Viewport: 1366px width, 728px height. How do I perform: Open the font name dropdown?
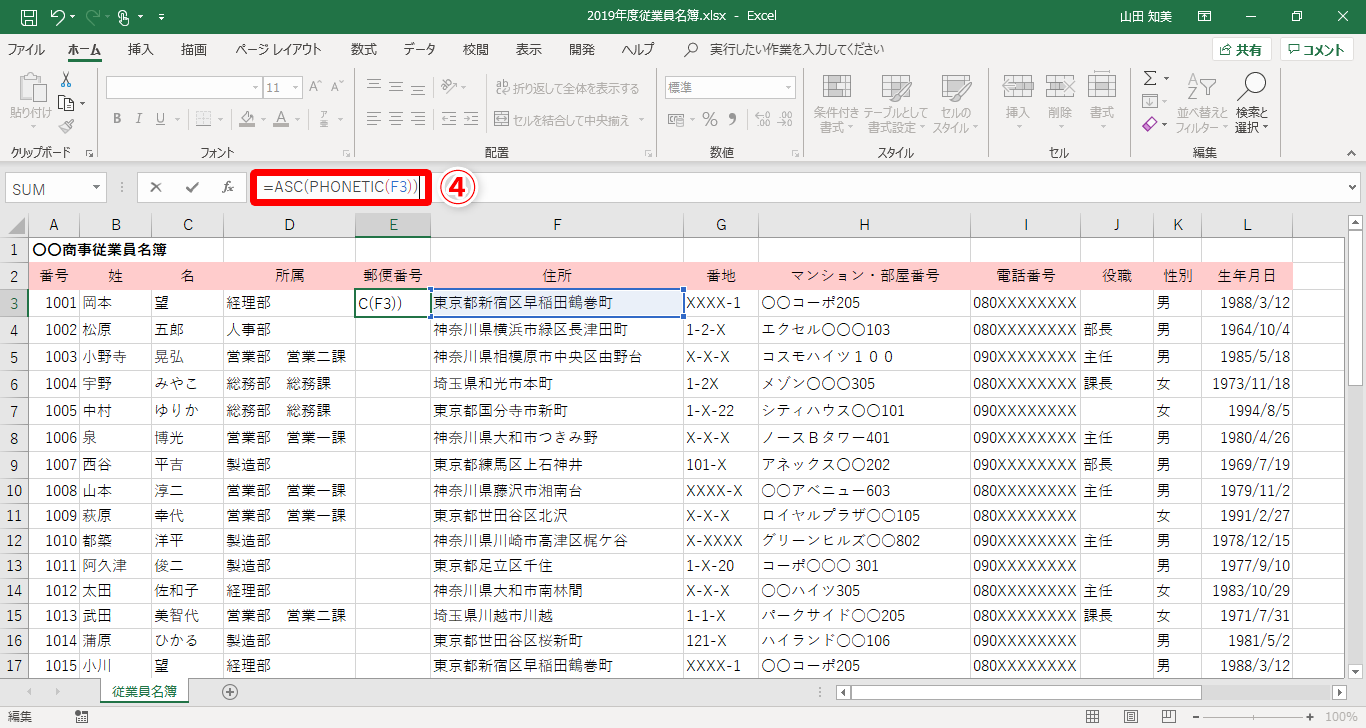255,88
